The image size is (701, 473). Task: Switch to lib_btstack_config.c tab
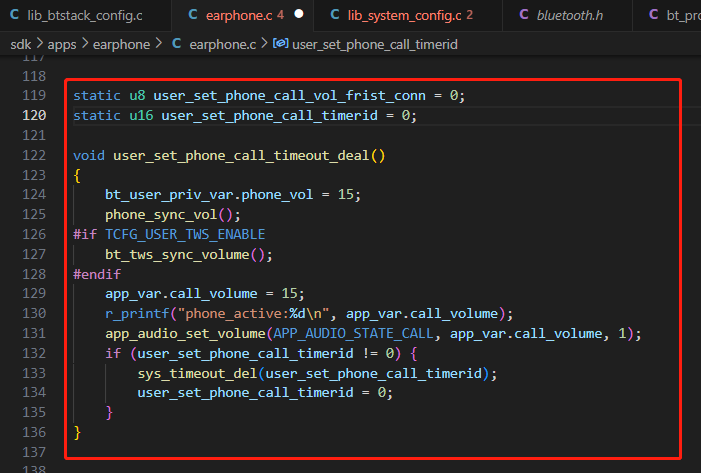[x=85, y=15]
